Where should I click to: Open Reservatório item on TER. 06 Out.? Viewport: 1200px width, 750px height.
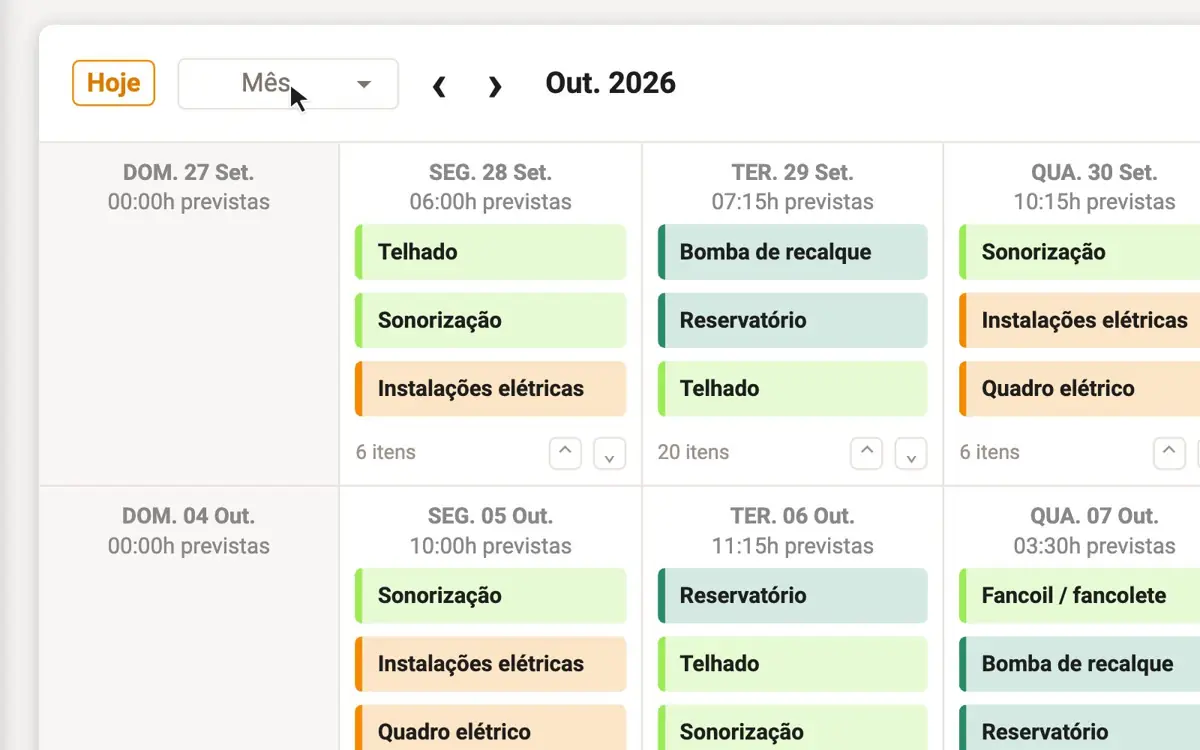coord(792,596)
